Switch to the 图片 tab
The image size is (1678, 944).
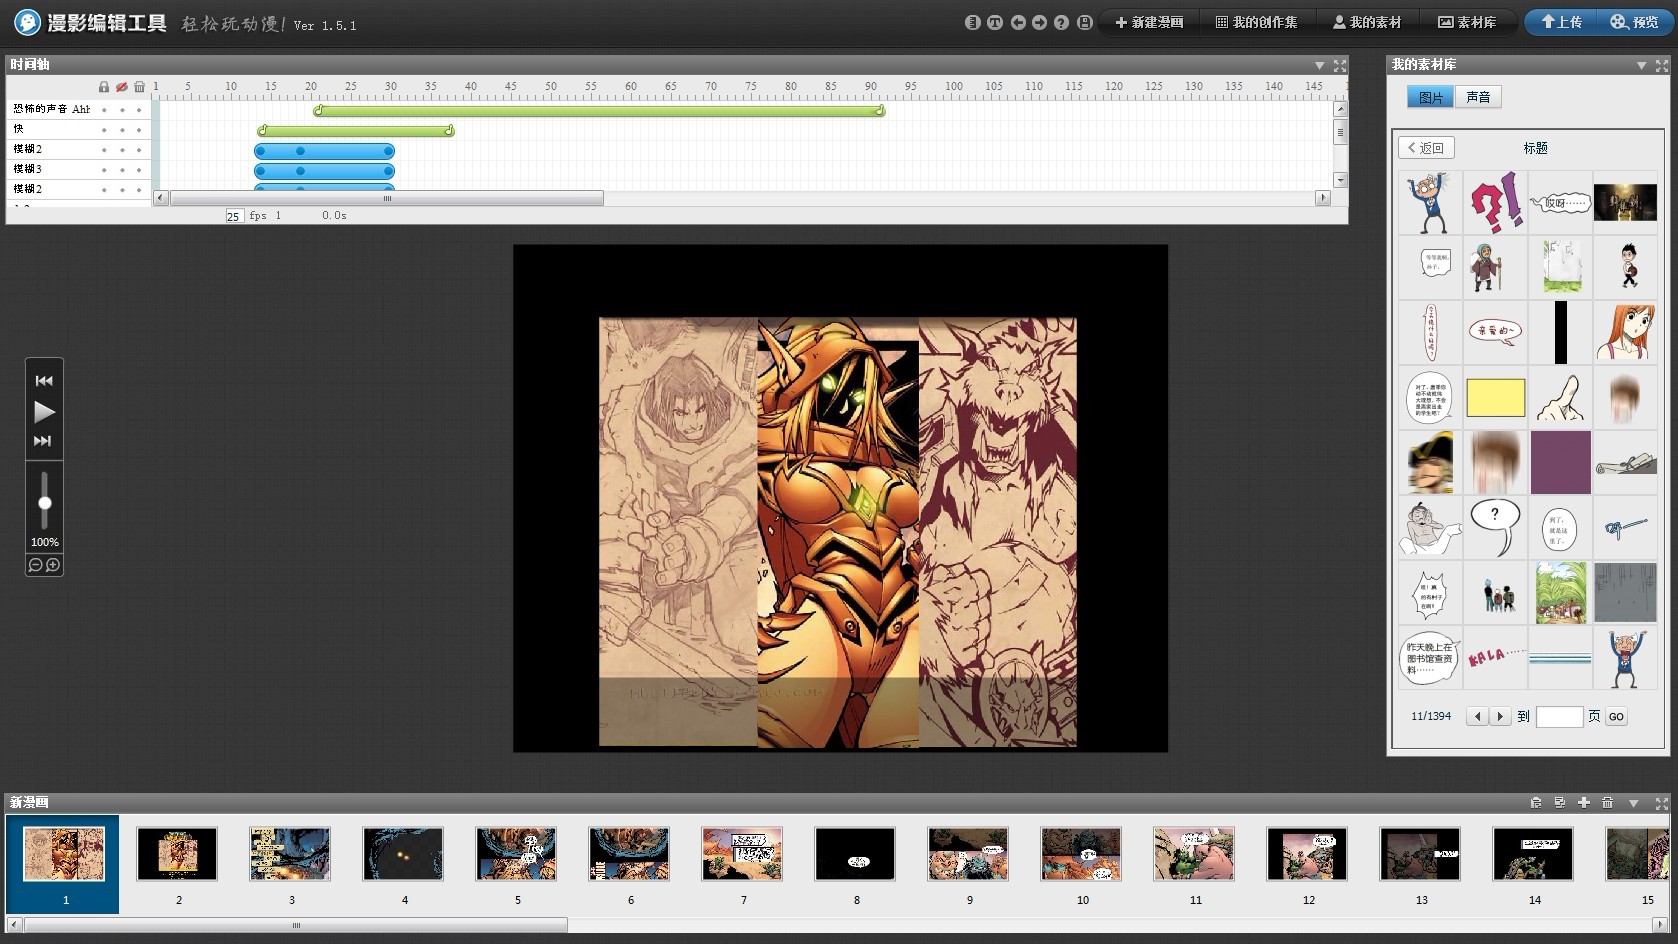point(1431,97)
